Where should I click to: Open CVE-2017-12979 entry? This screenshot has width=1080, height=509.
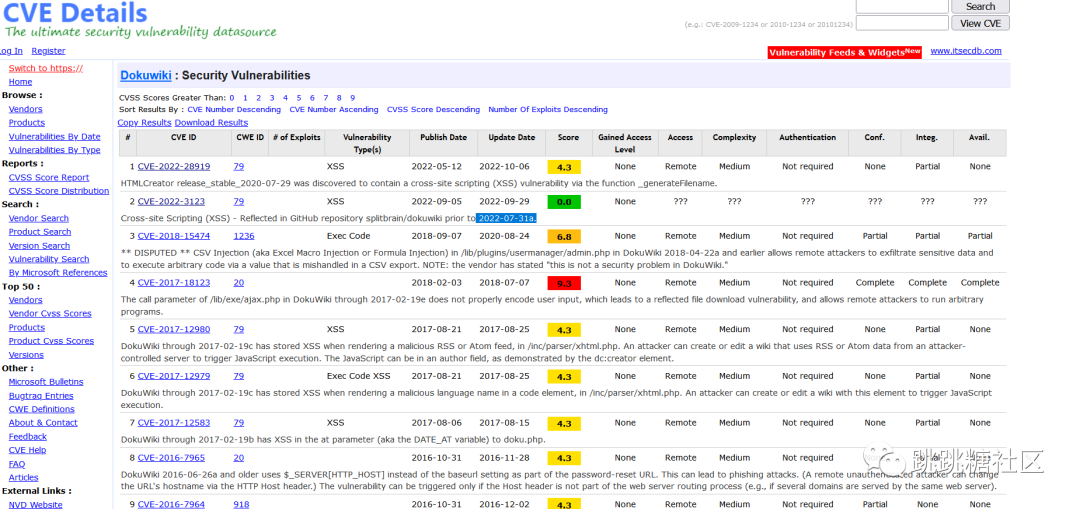coord(174,376)
